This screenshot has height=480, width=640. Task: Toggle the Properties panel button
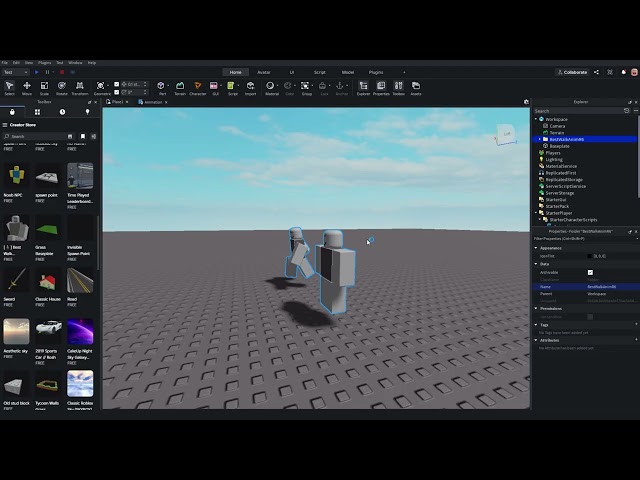381,88
